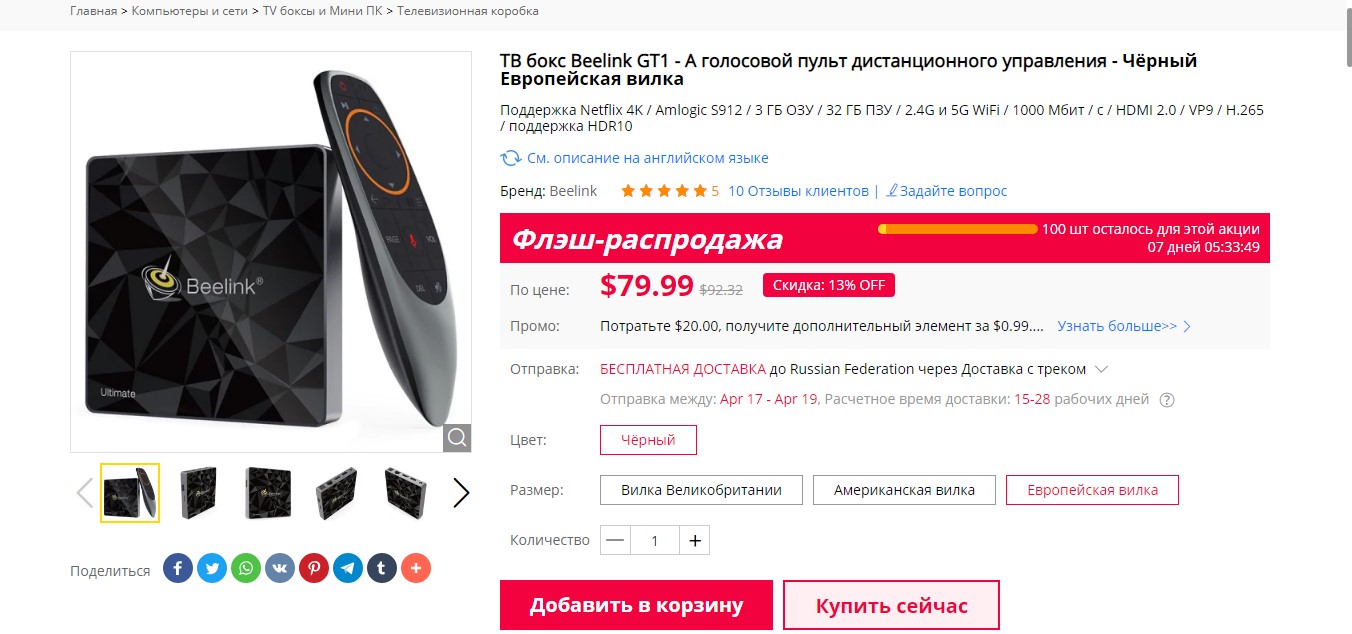This screenshot has width=1352, height=634.
Task: Expand the shipping method dropdown arrow
Action: point(1101,369)
